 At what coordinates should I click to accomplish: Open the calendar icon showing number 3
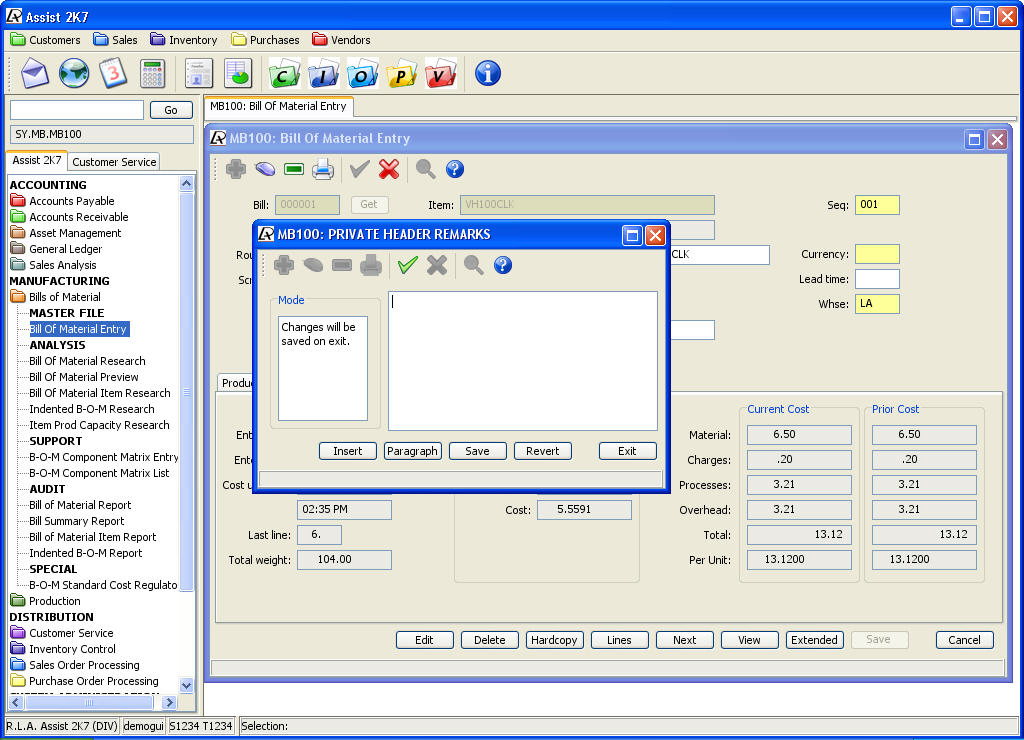tap(113, 73)
